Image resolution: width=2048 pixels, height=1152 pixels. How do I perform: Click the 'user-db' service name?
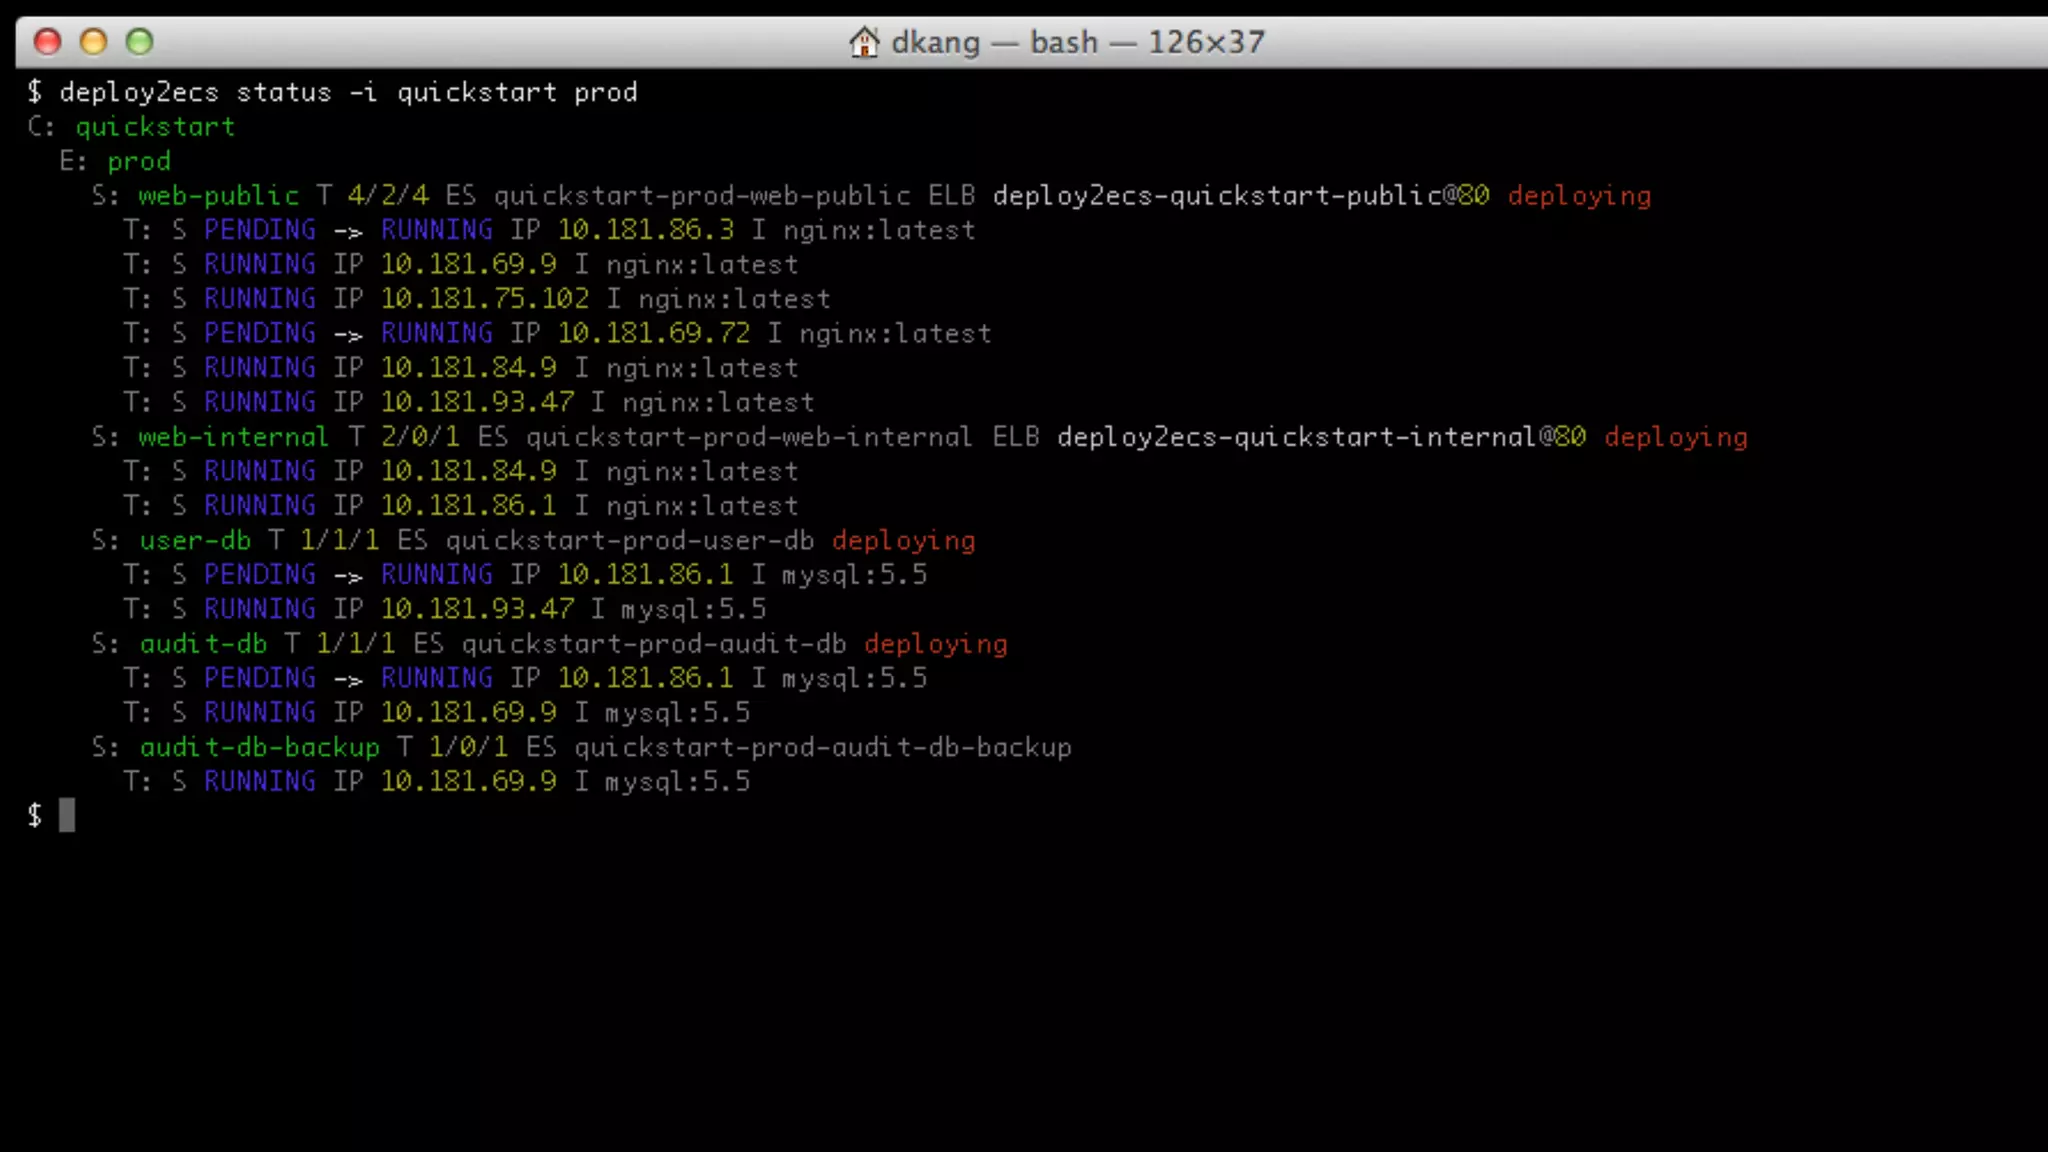195,541
